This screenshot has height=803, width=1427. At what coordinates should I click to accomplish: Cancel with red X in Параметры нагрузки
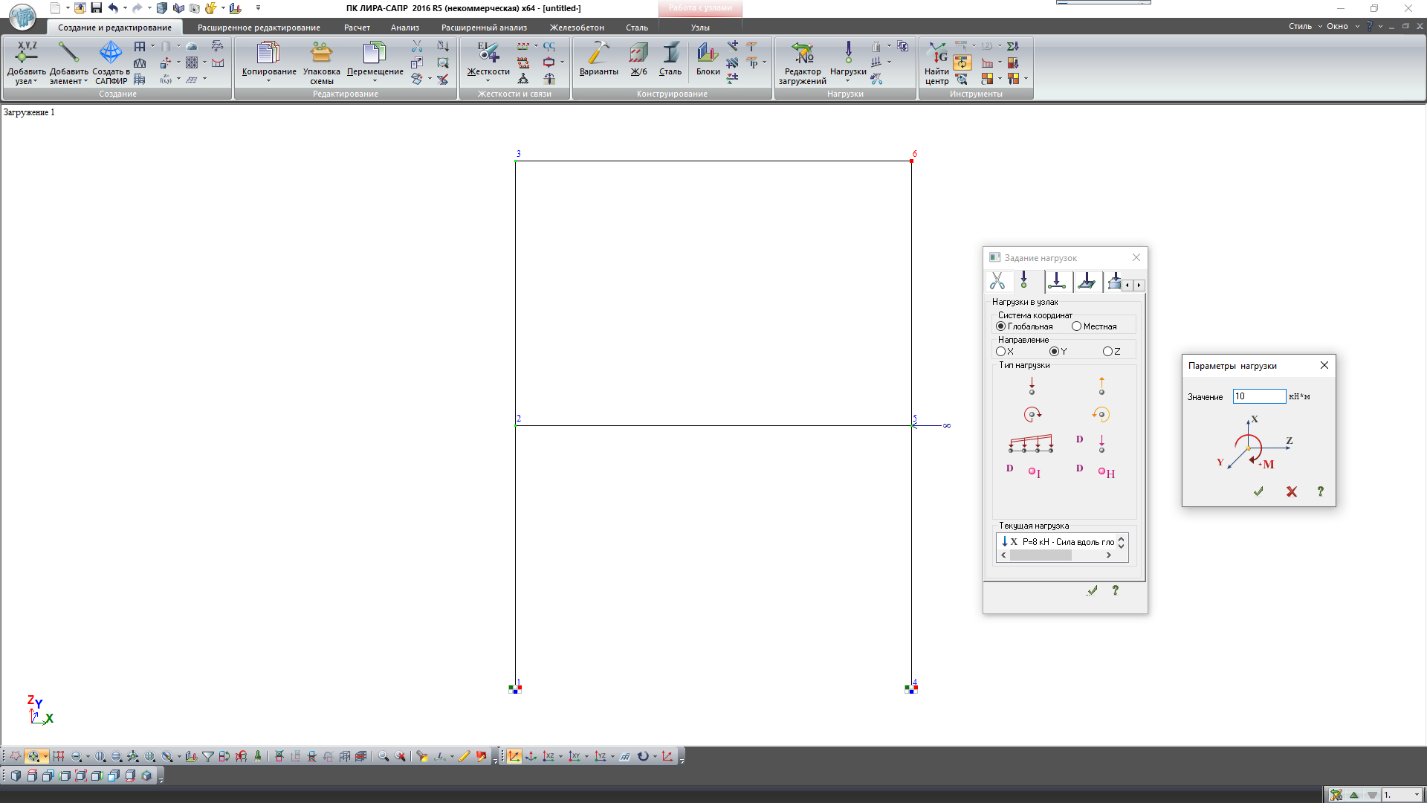[x=1291, y=491]
